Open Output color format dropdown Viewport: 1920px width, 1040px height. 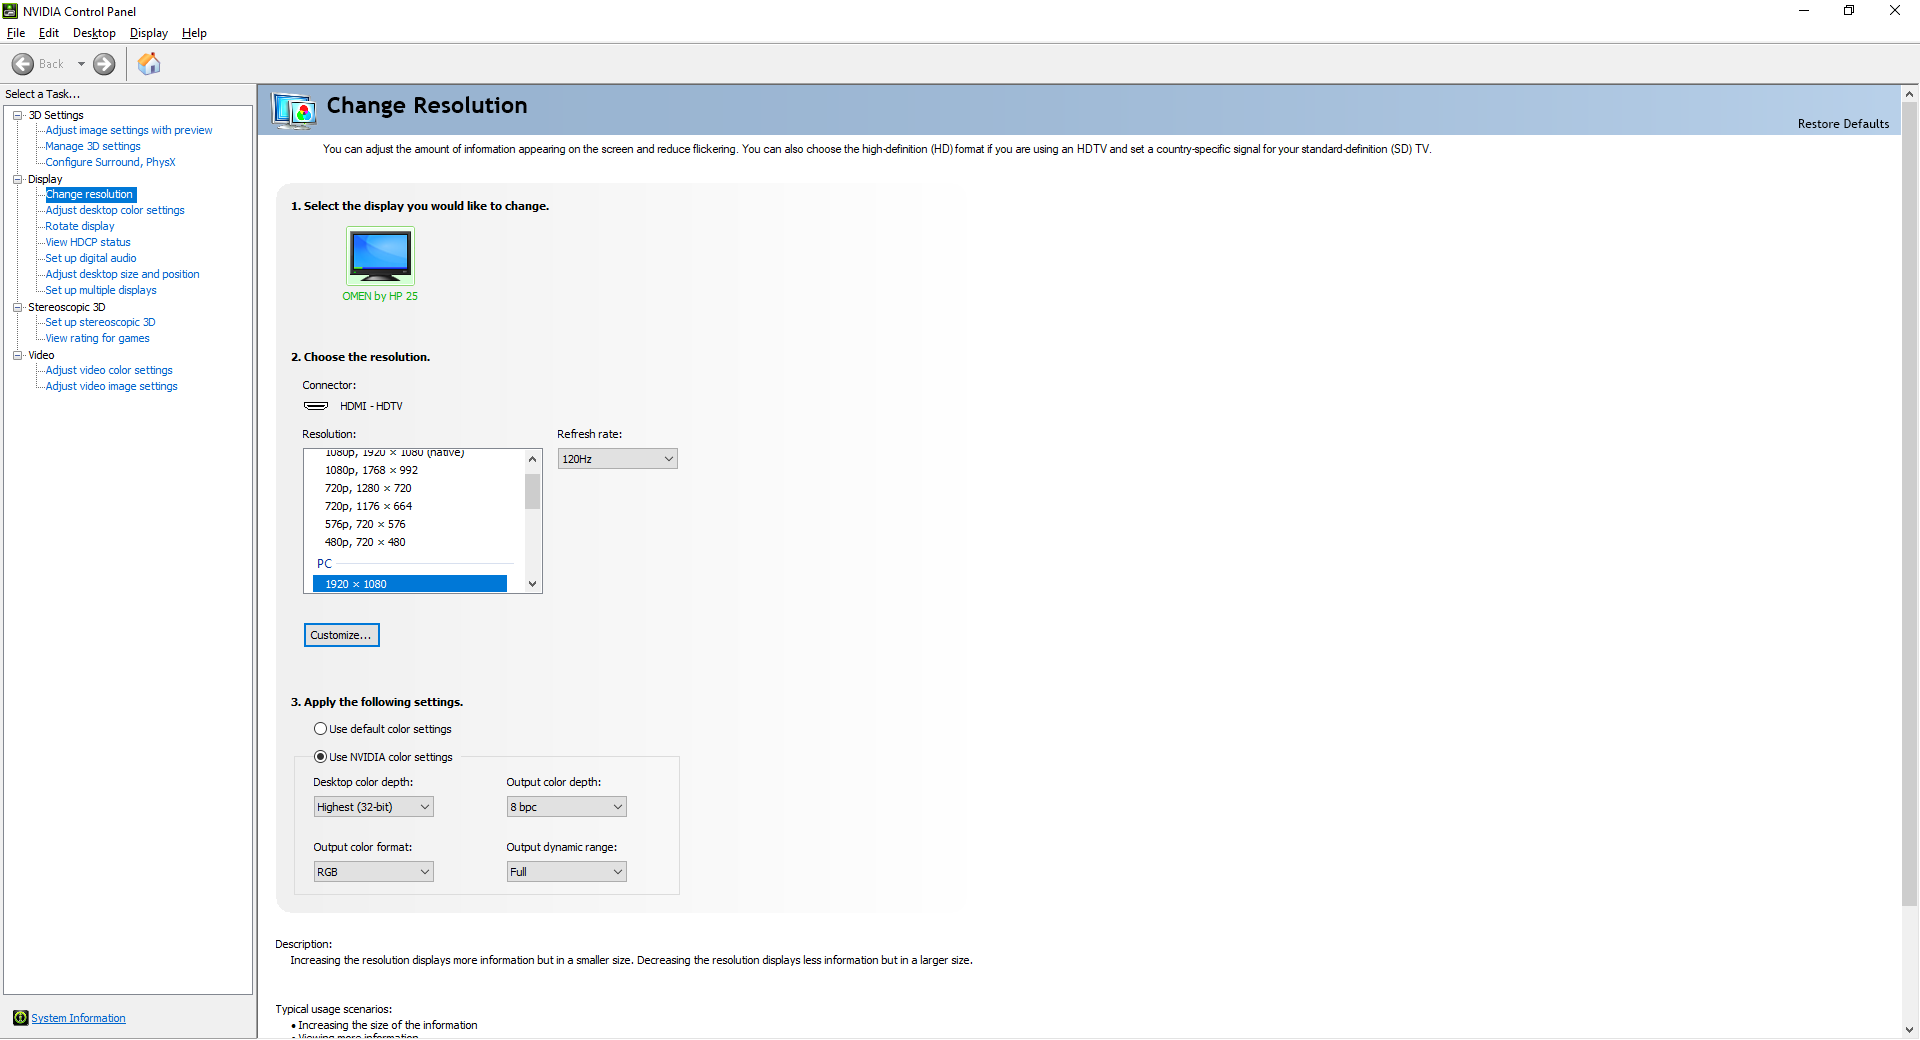coord(373,872)
